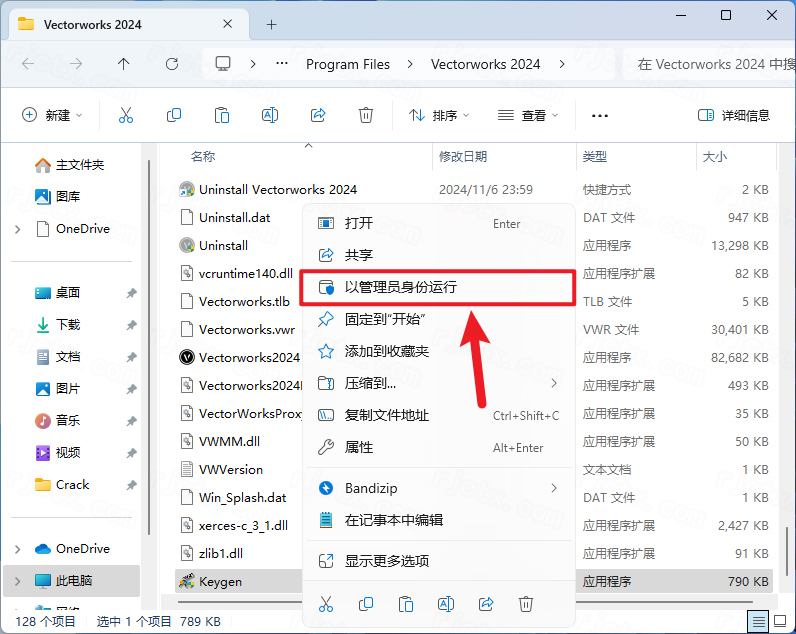This screenshot has width=796, height=634.
Task: Choose 显示更多选项 from the context menu
Action: click(x=387, y=560)
